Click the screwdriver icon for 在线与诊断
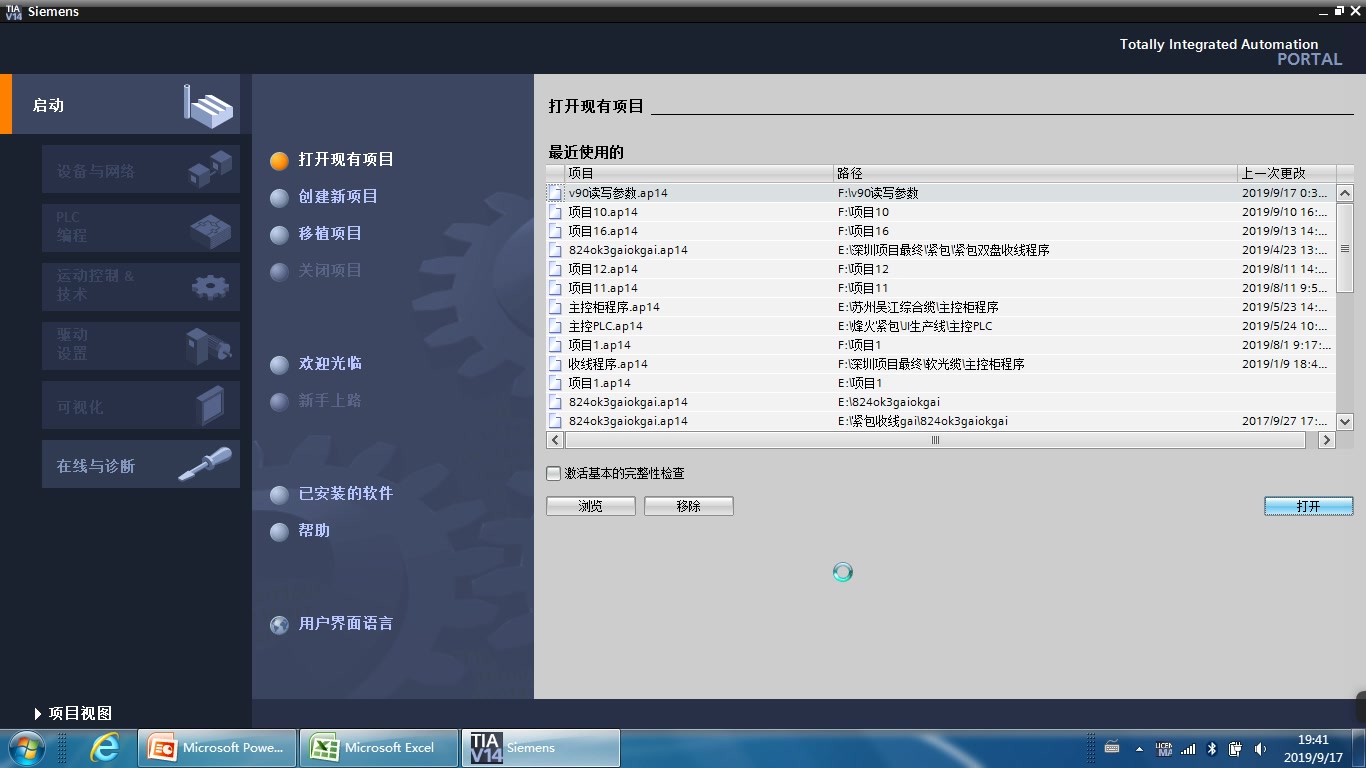 [x=205, y=464]
